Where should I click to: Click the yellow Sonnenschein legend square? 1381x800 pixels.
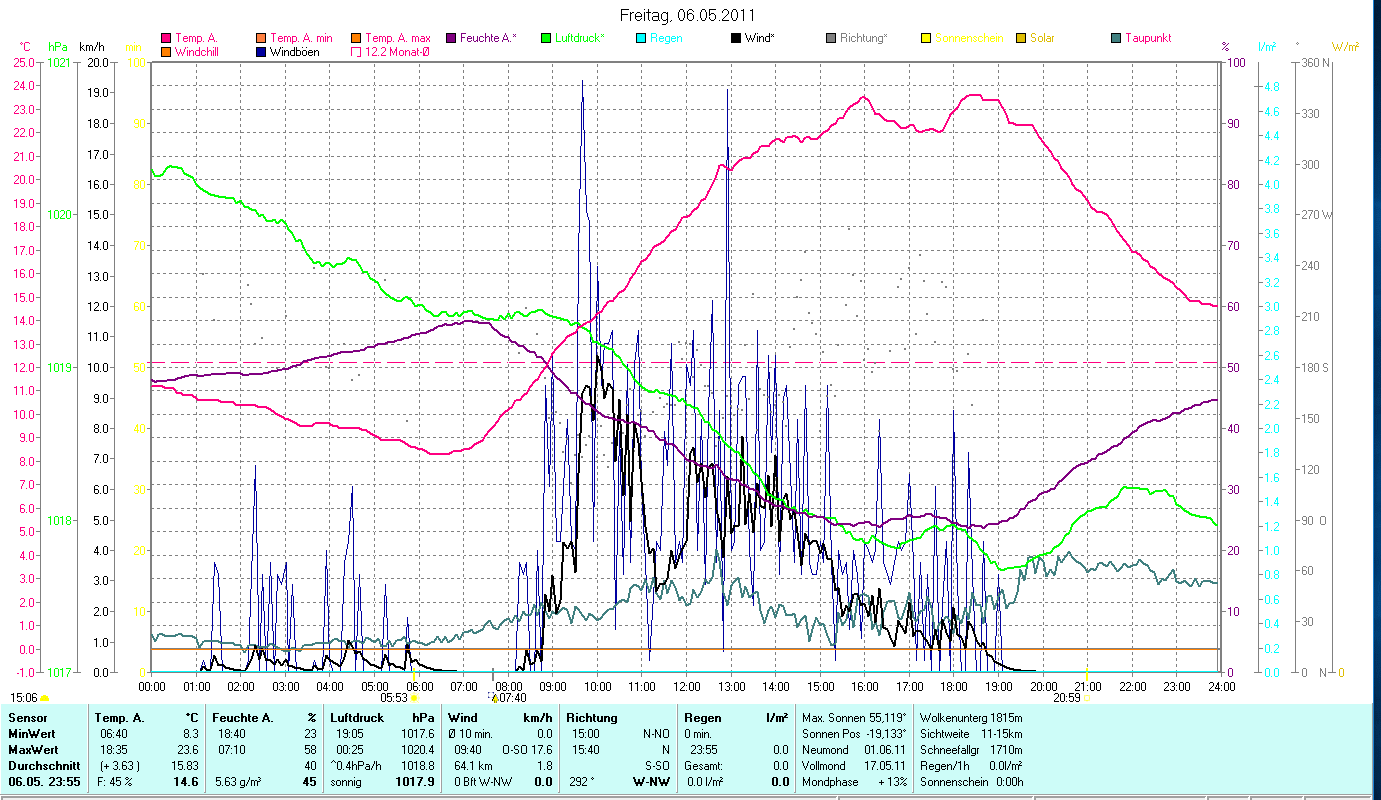click(925, 38)
